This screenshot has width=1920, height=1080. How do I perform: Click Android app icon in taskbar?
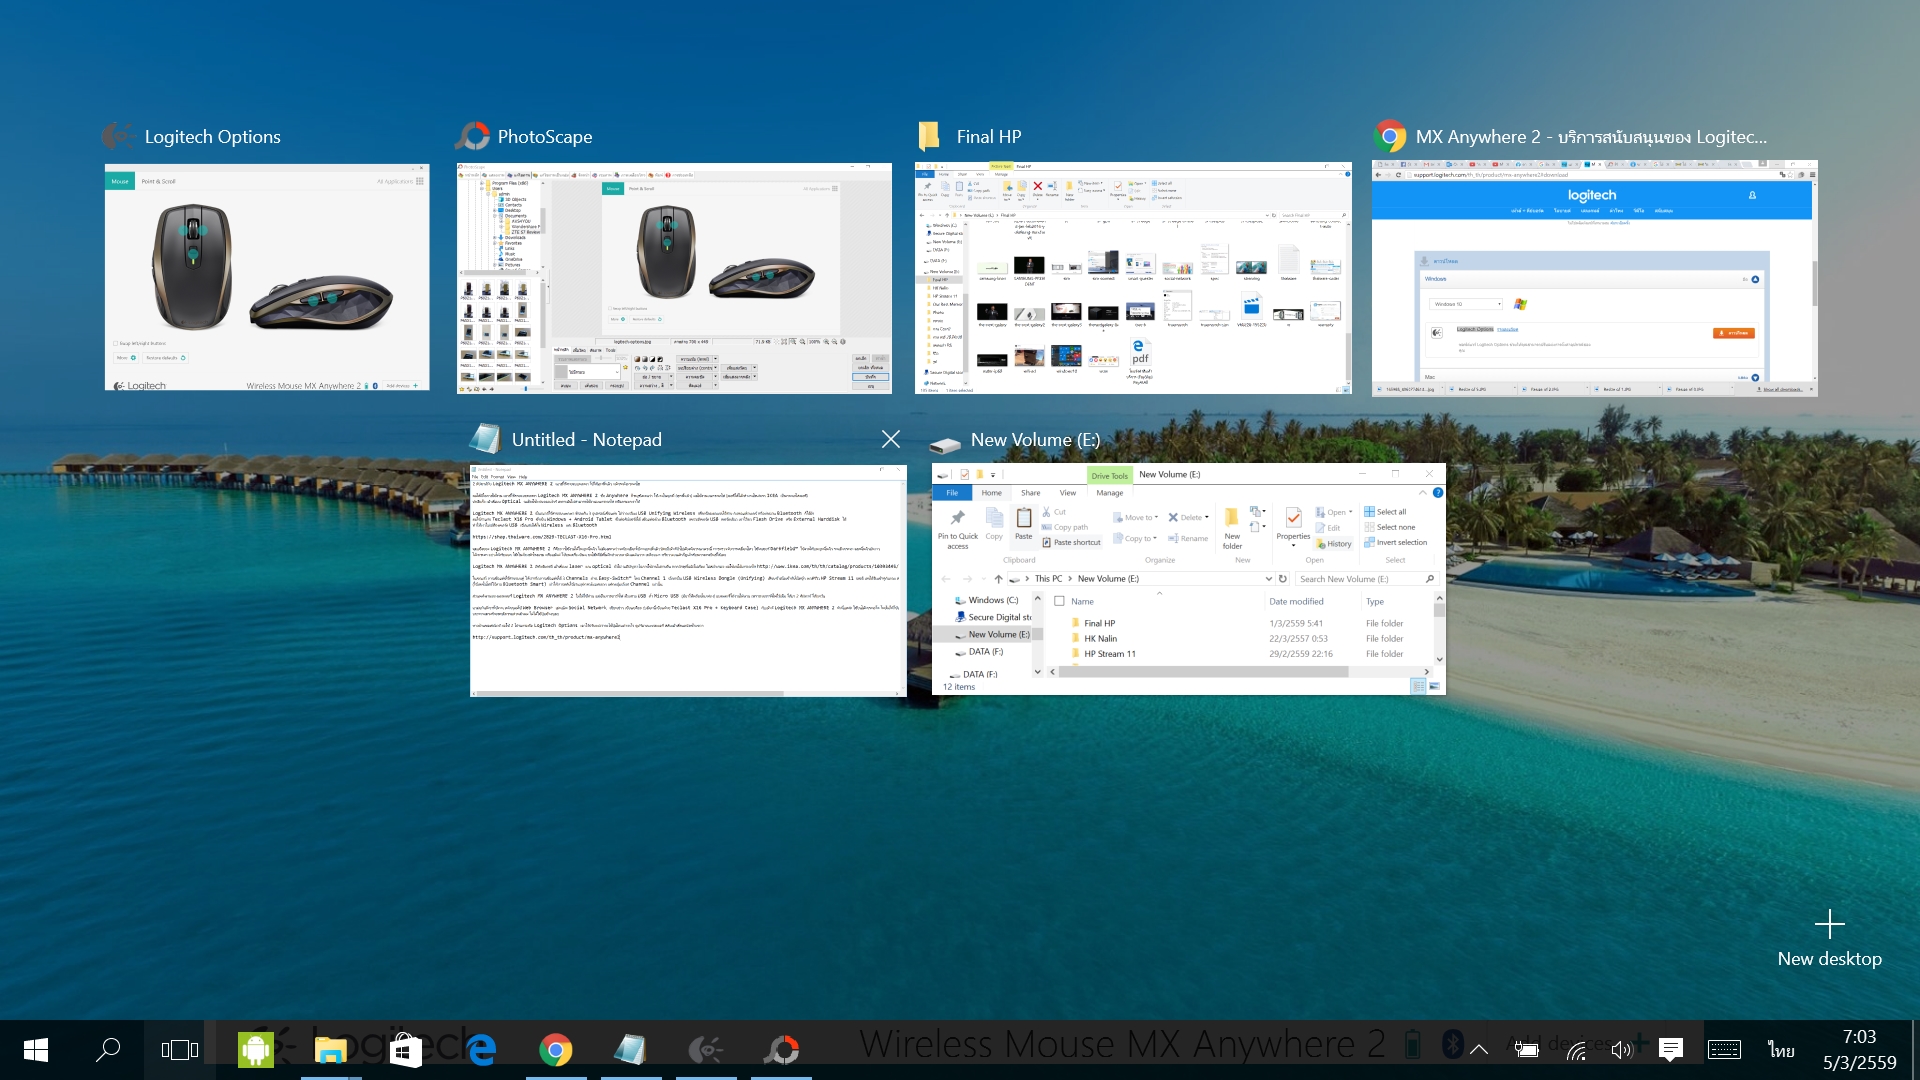[256, 1049]
